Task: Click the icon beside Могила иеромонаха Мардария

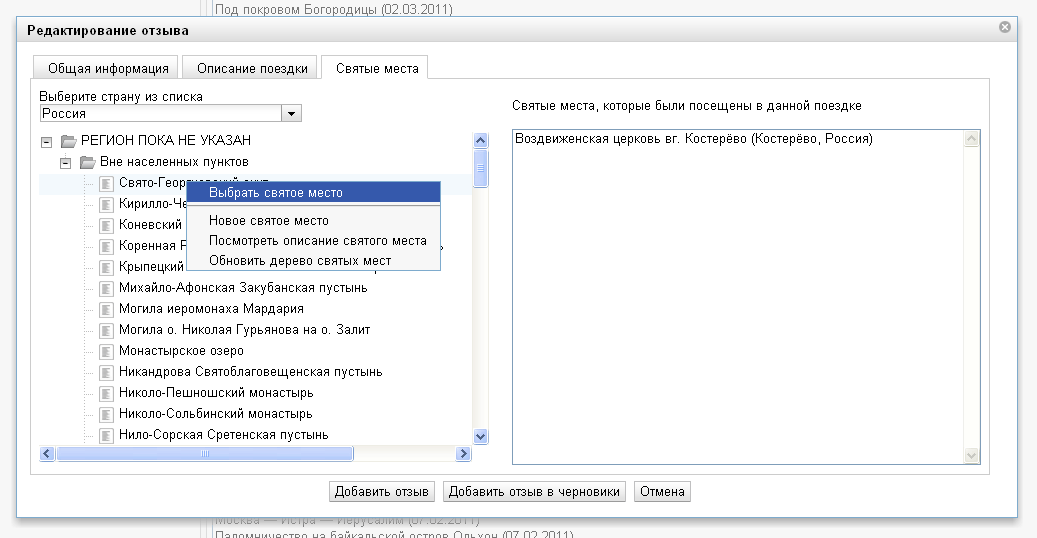Action: (x=107, y=309)
